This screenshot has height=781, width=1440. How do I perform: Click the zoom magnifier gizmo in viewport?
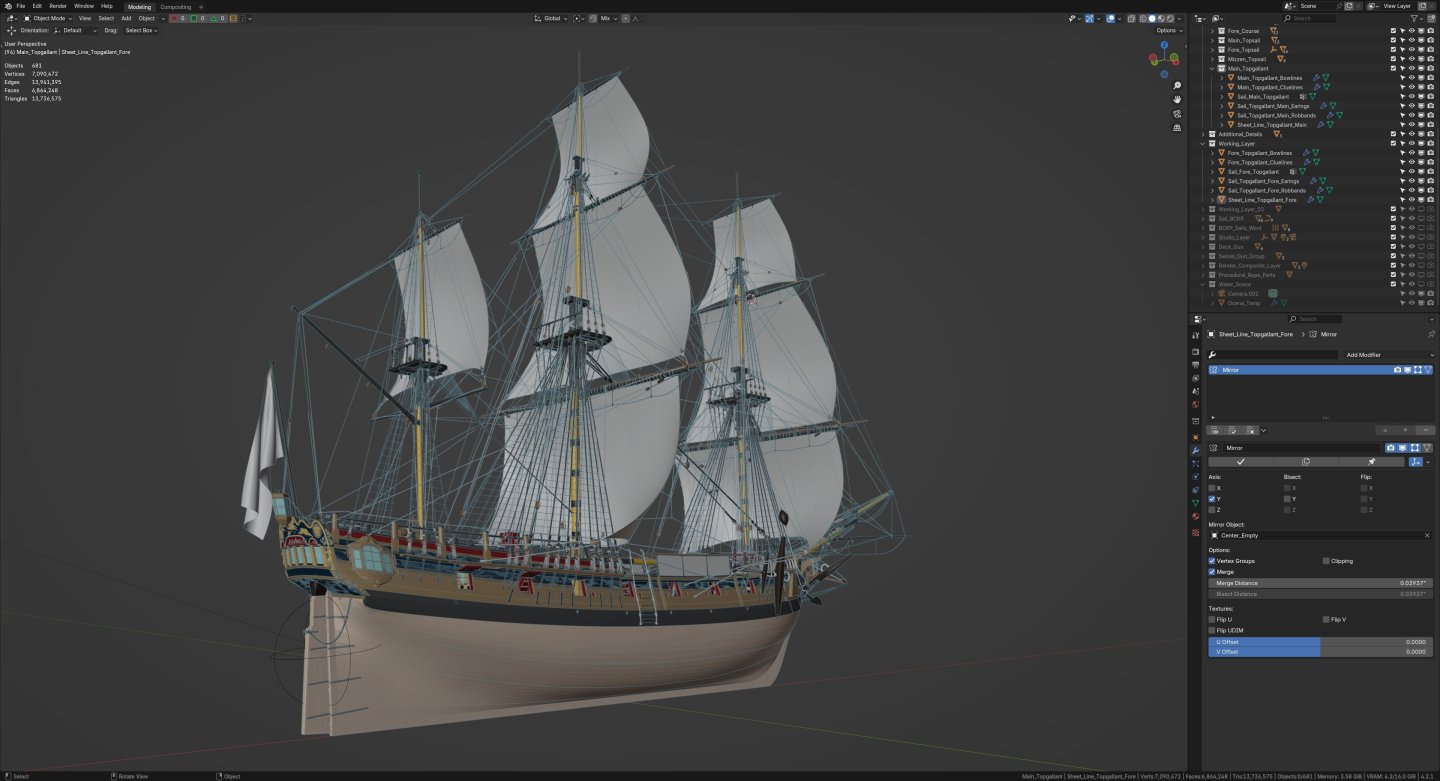[1177, 86]
